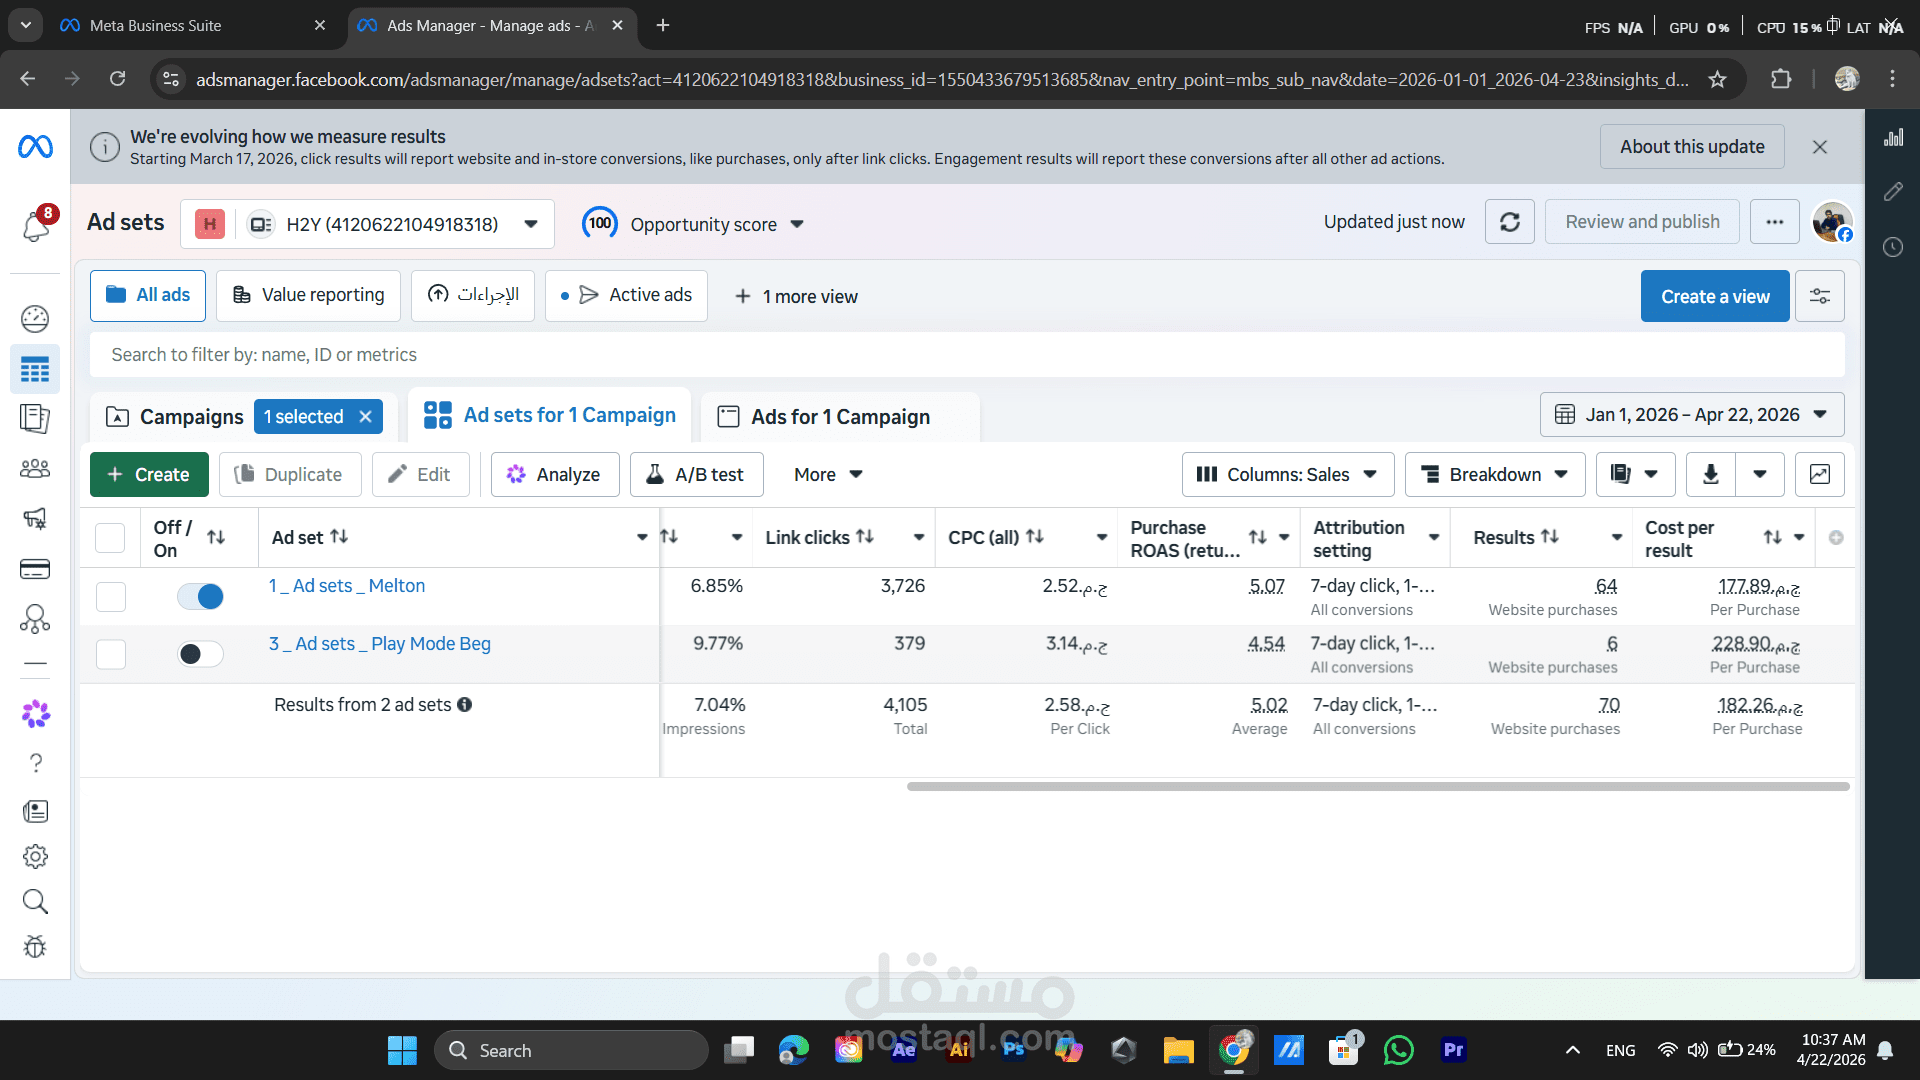Viewport: 1920px width, 1080px height.
Task: Open File Explorer from the taskbar
Action: (1179, 1050)
